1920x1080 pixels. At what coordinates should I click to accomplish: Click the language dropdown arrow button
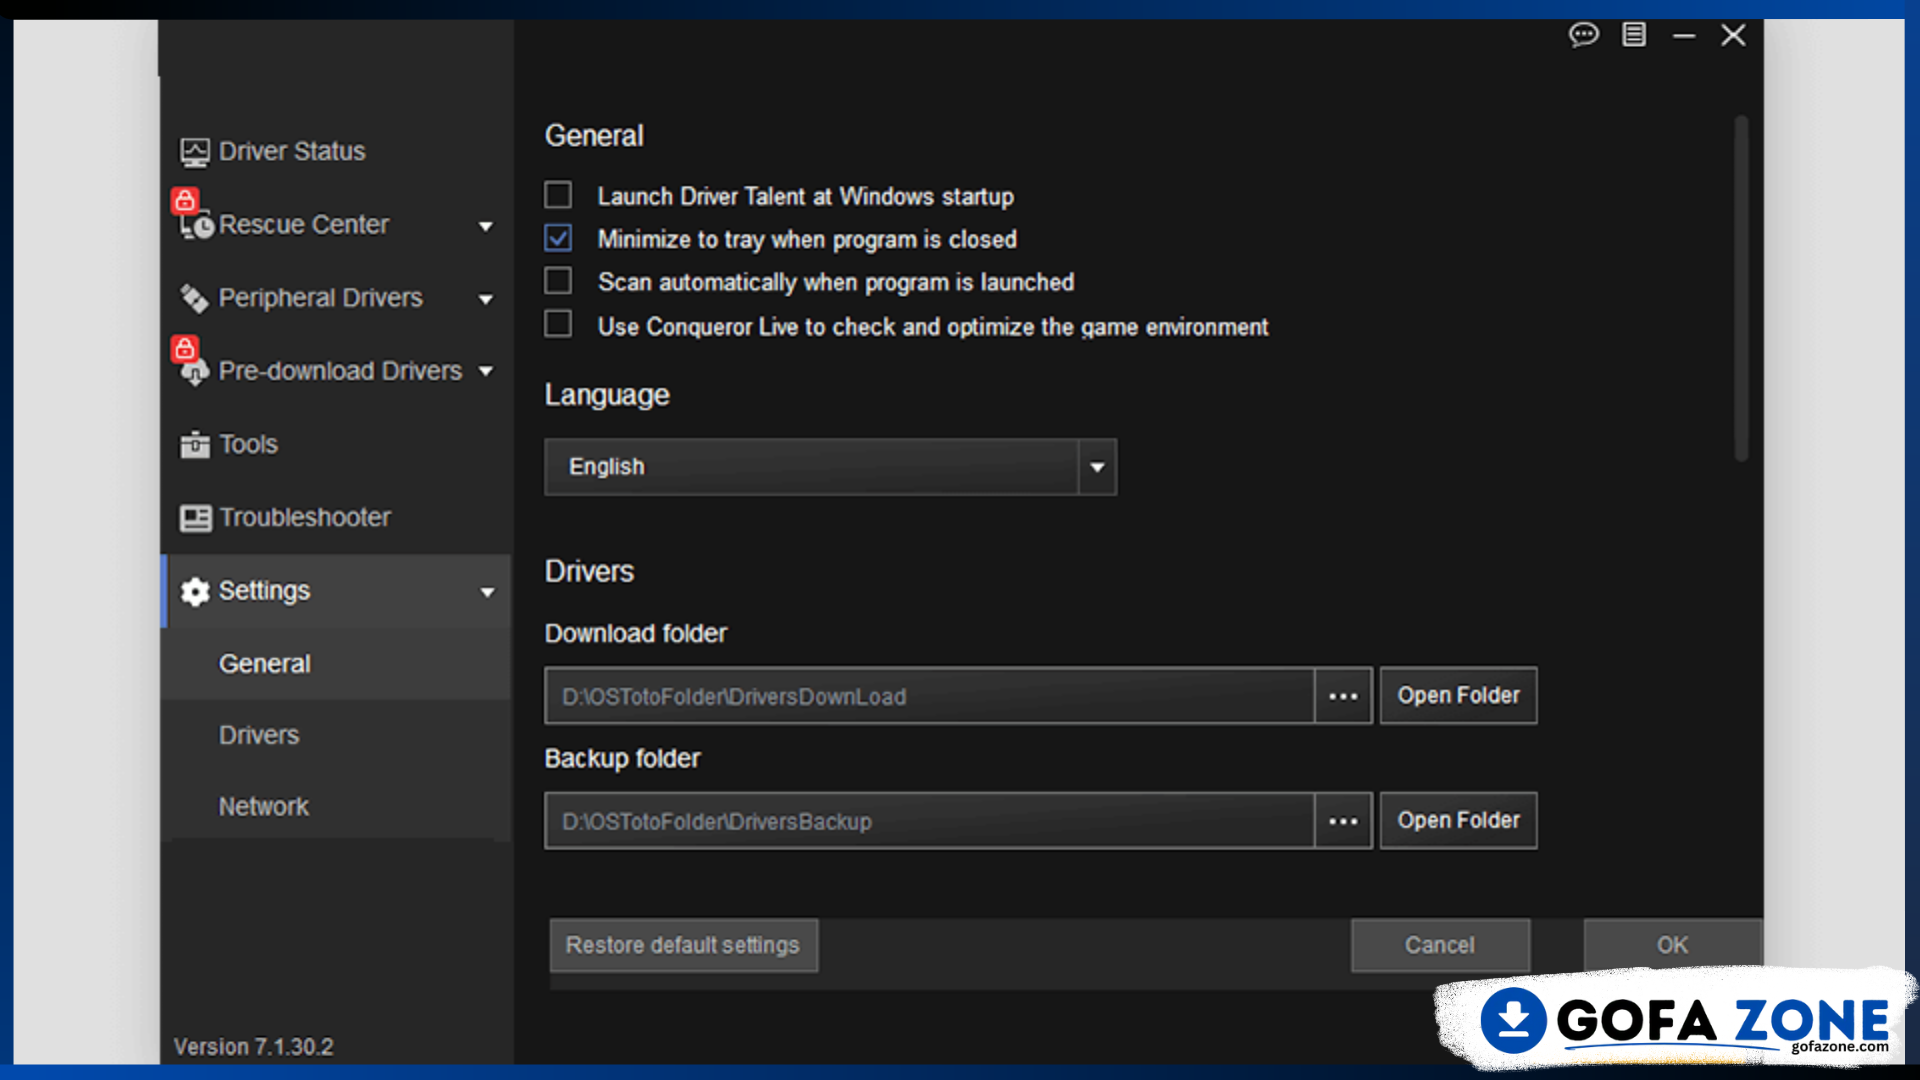tap(1097, 467)
